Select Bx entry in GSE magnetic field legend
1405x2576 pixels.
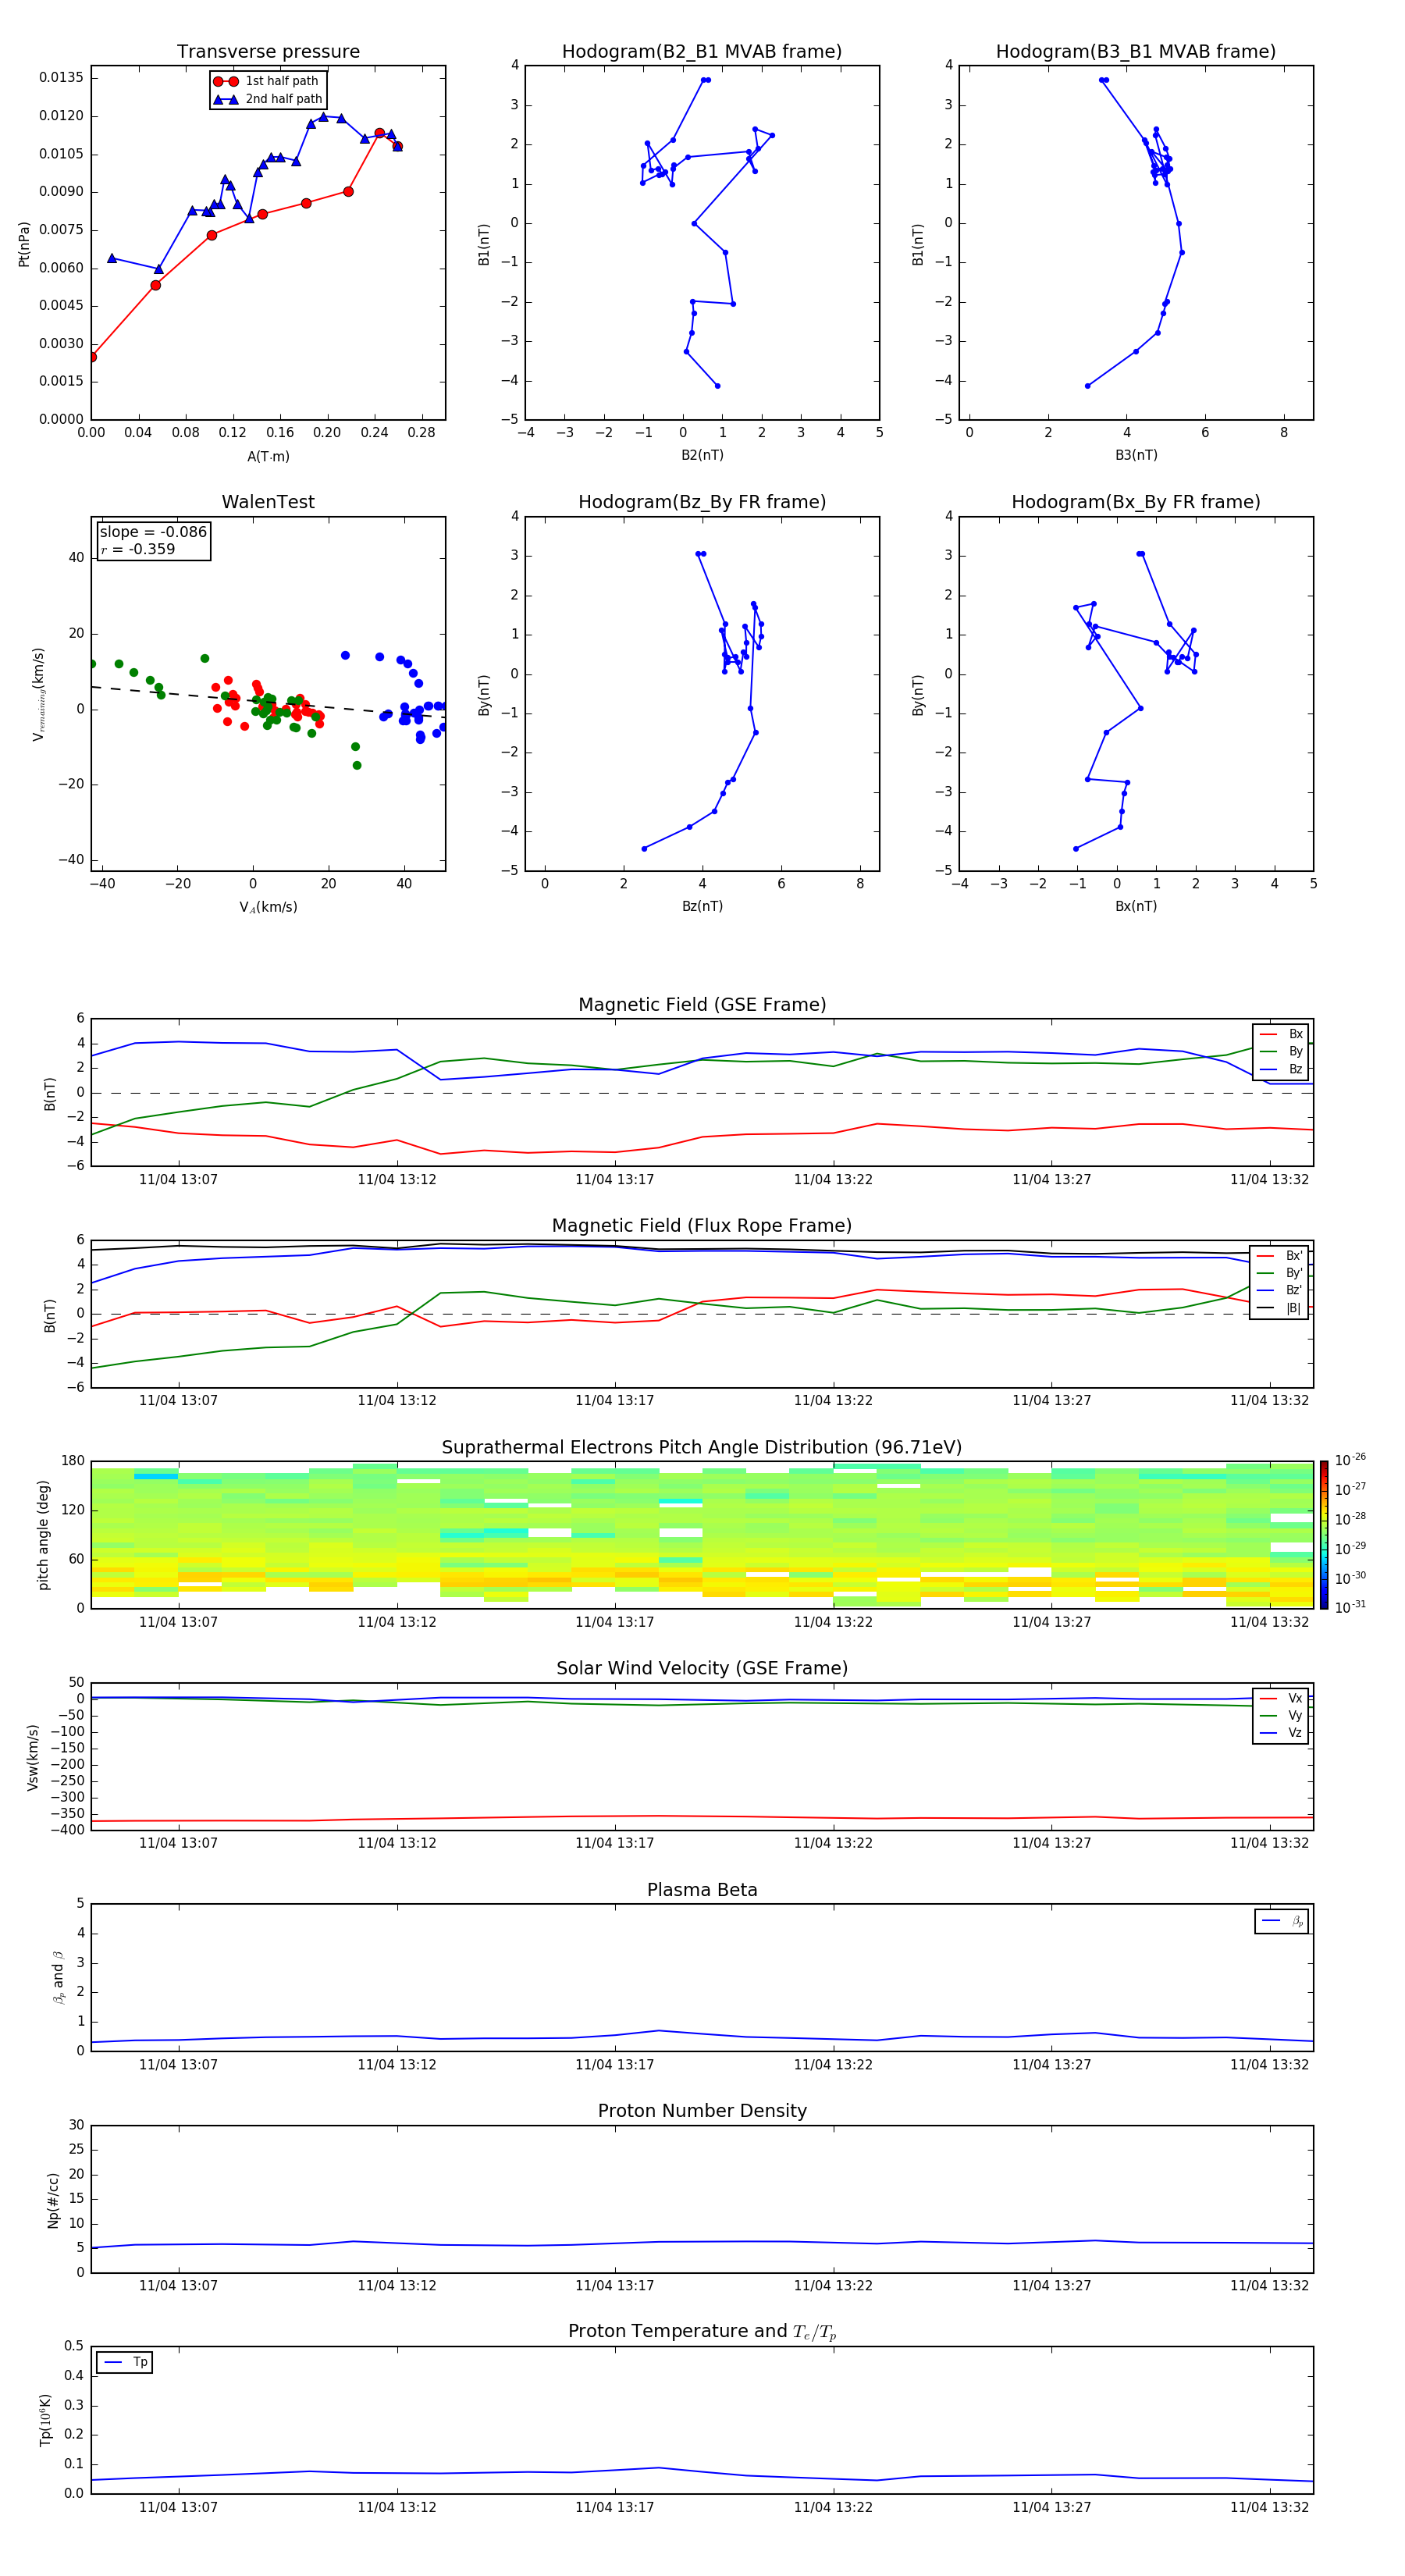(x=1281, y=1034)
